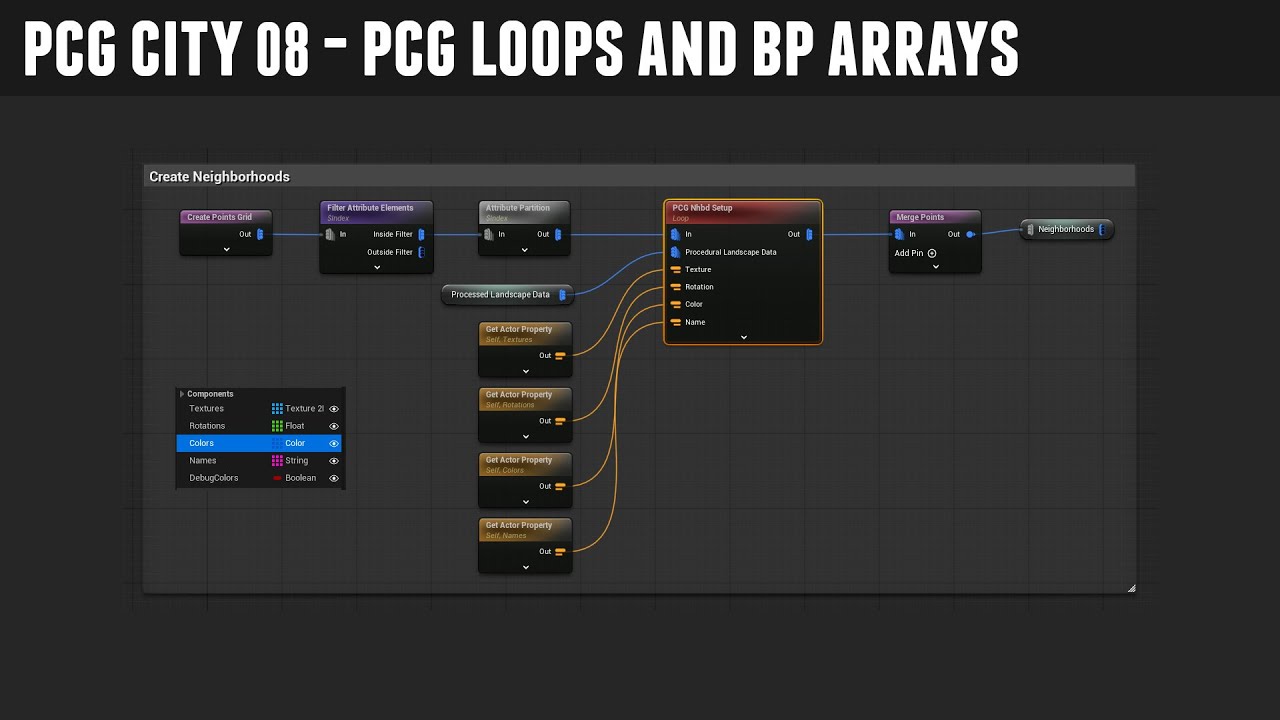Click the Components panel header
This screenshot has height=720, width=1280.
pyautogui.click(x=260, y=394)
